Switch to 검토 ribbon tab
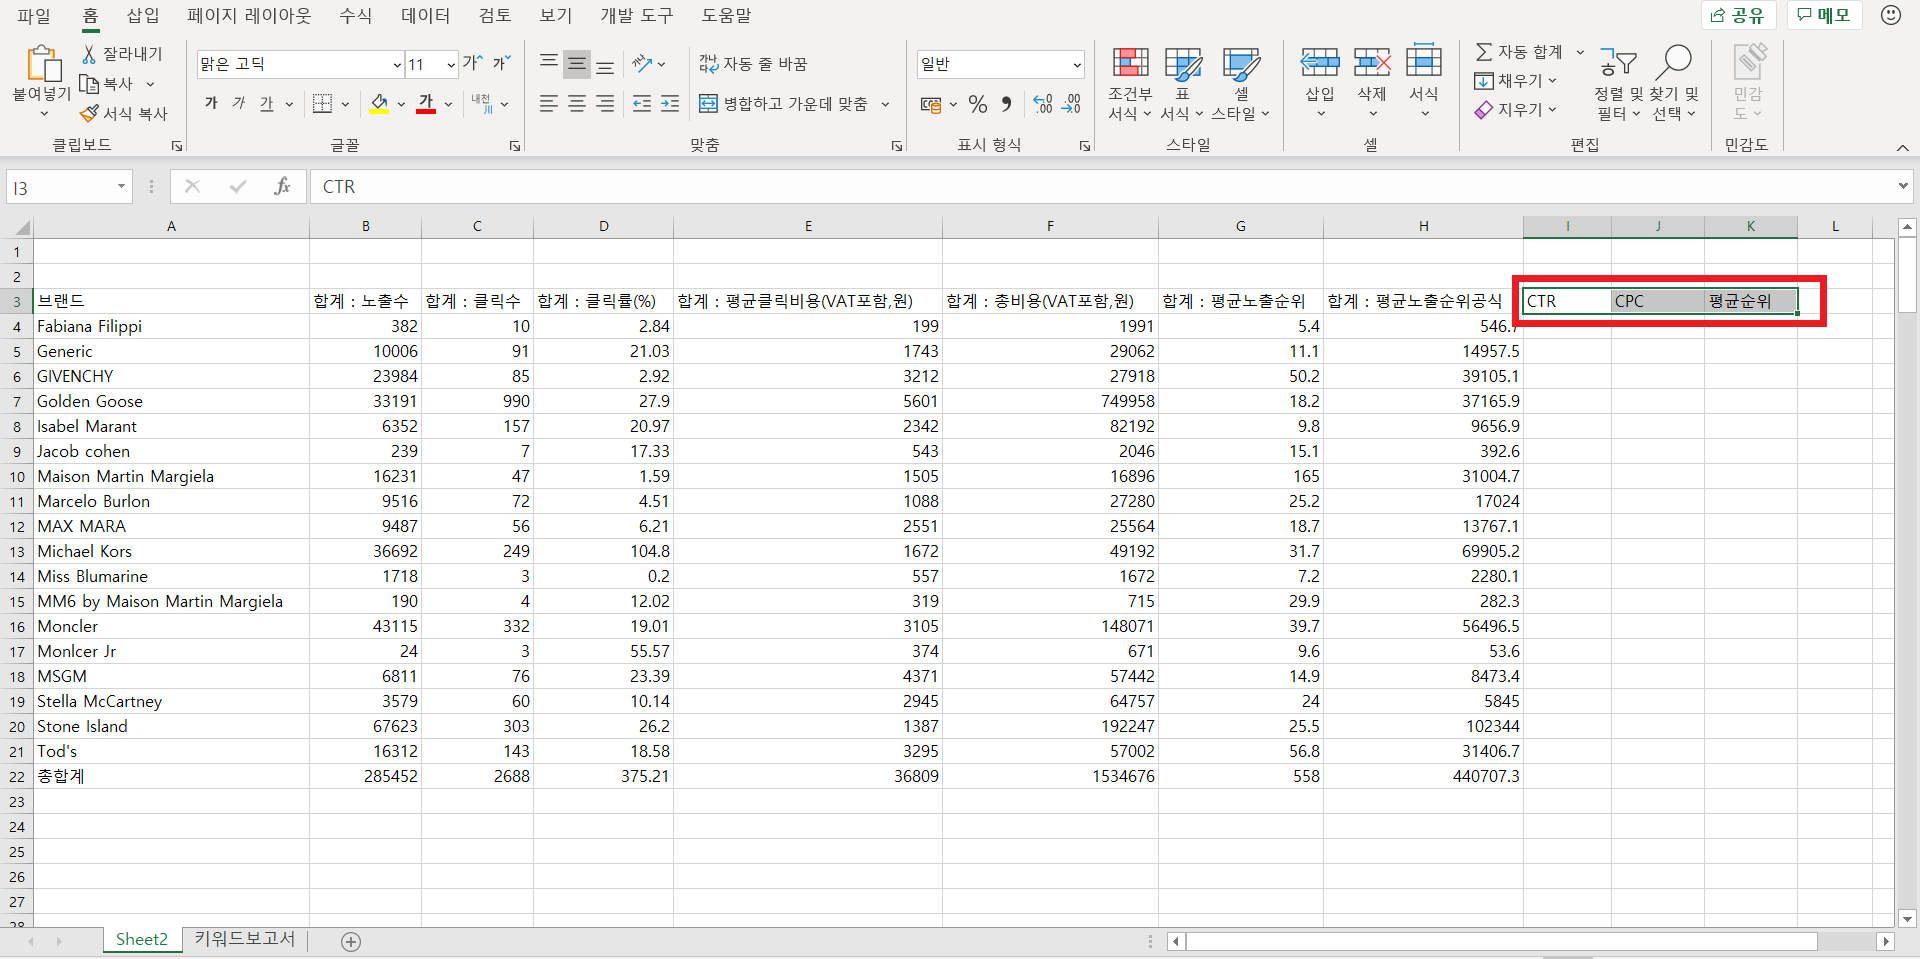Image resolution: width=1920 pixels, height=959 pixels. (495, 16)
